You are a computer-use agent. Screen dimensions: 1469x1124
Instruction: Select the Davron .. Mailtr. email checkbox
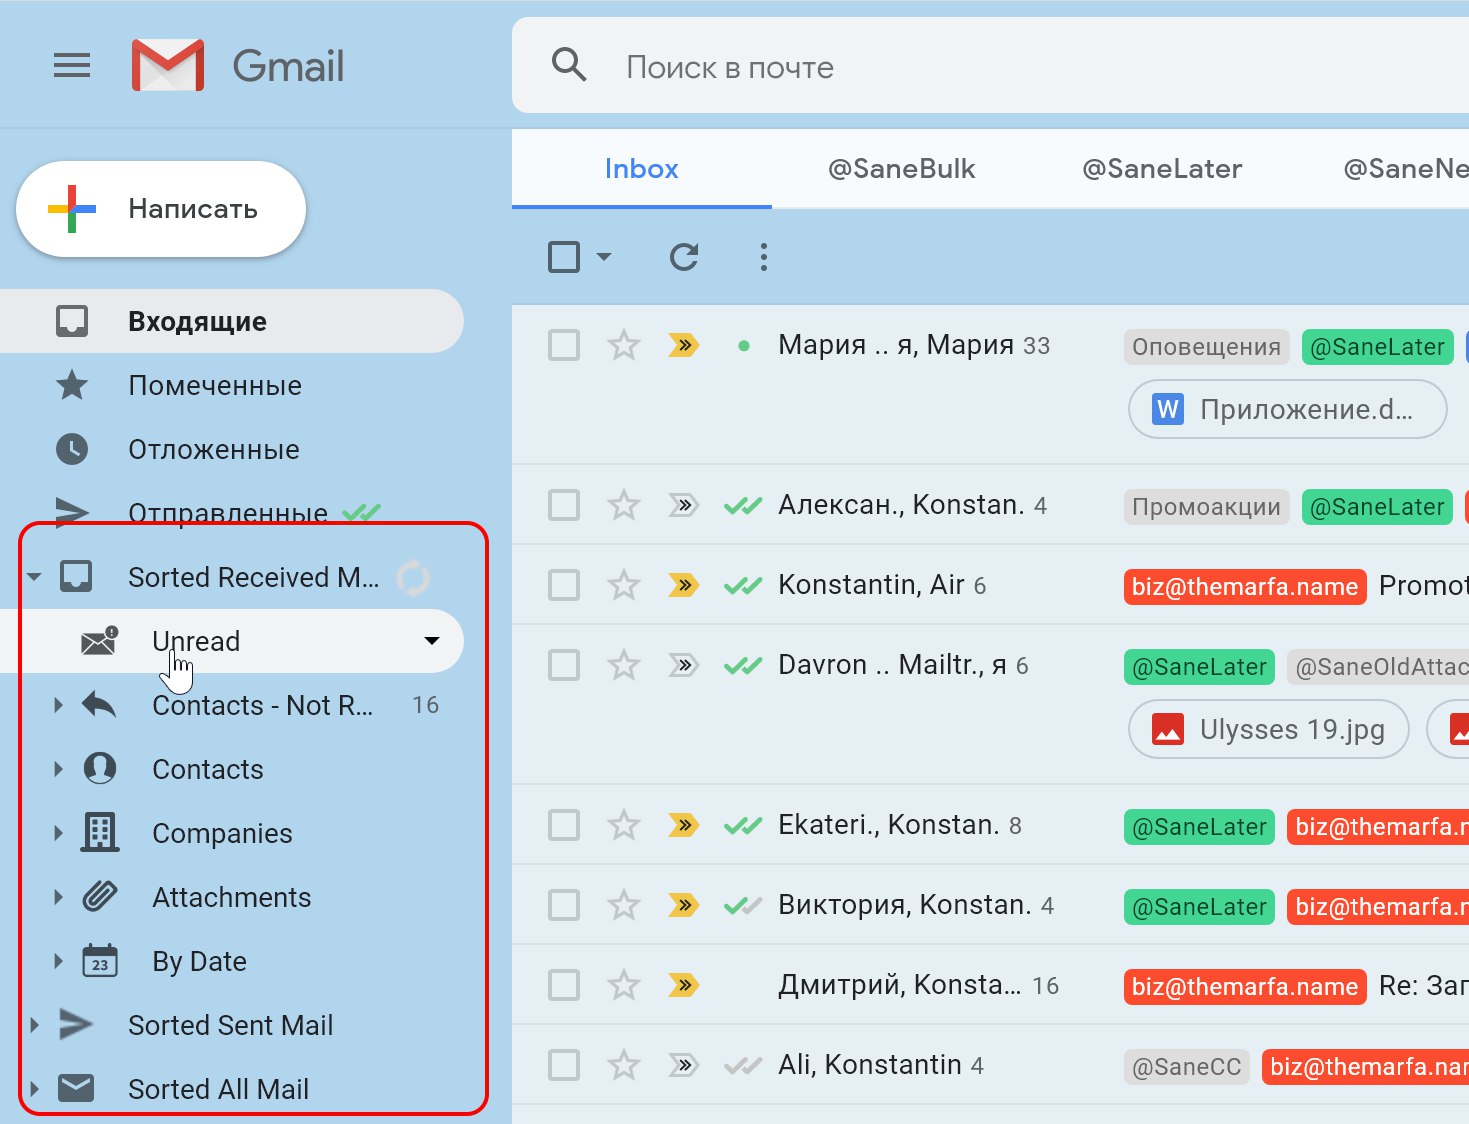click(x=564, y=665)
